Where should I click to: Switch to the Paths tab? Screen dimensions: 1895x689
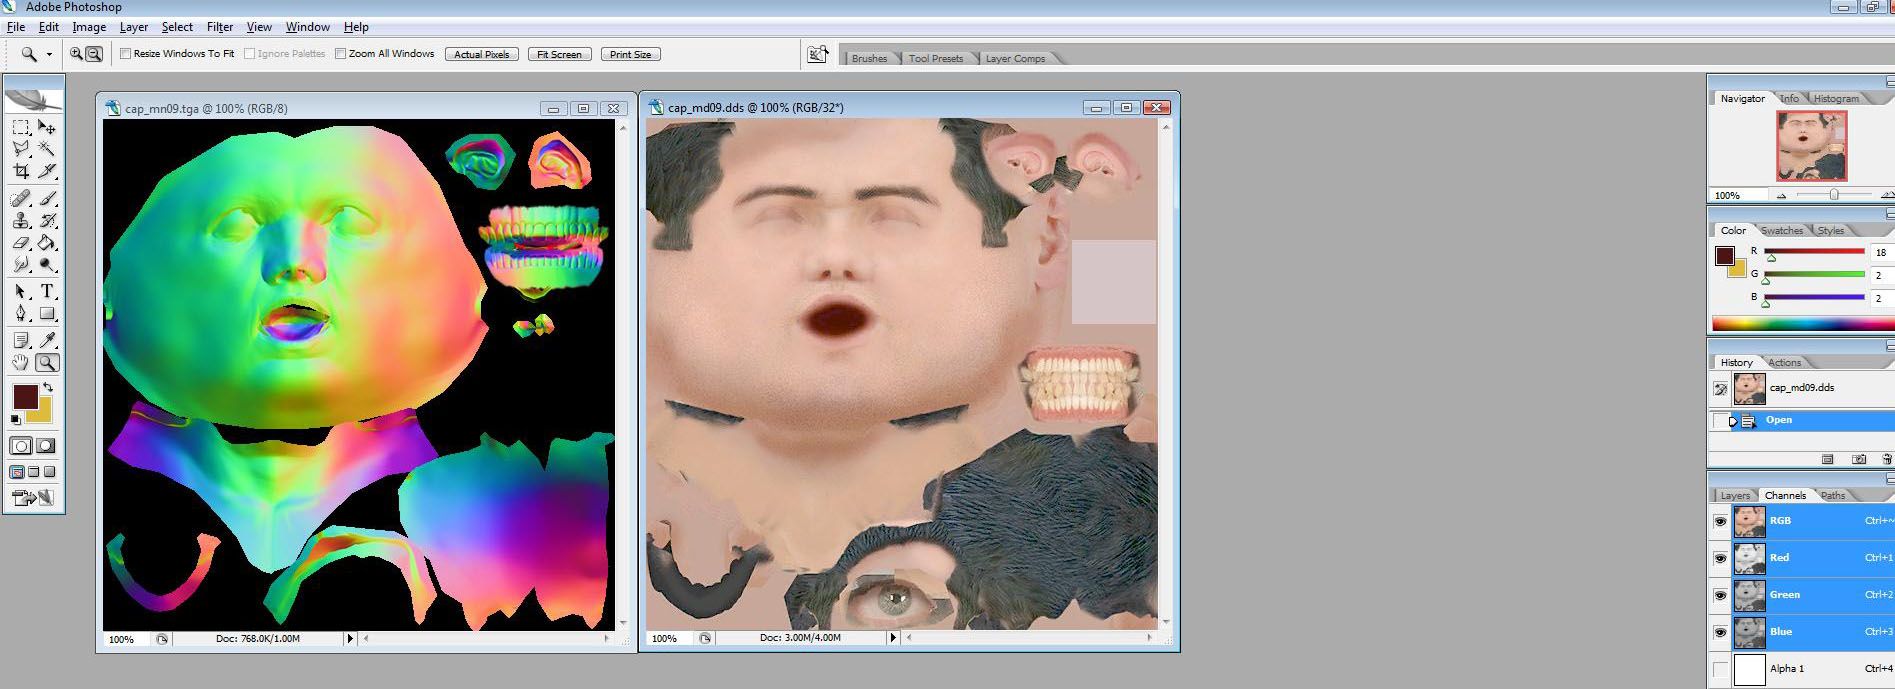[1833, 496]
